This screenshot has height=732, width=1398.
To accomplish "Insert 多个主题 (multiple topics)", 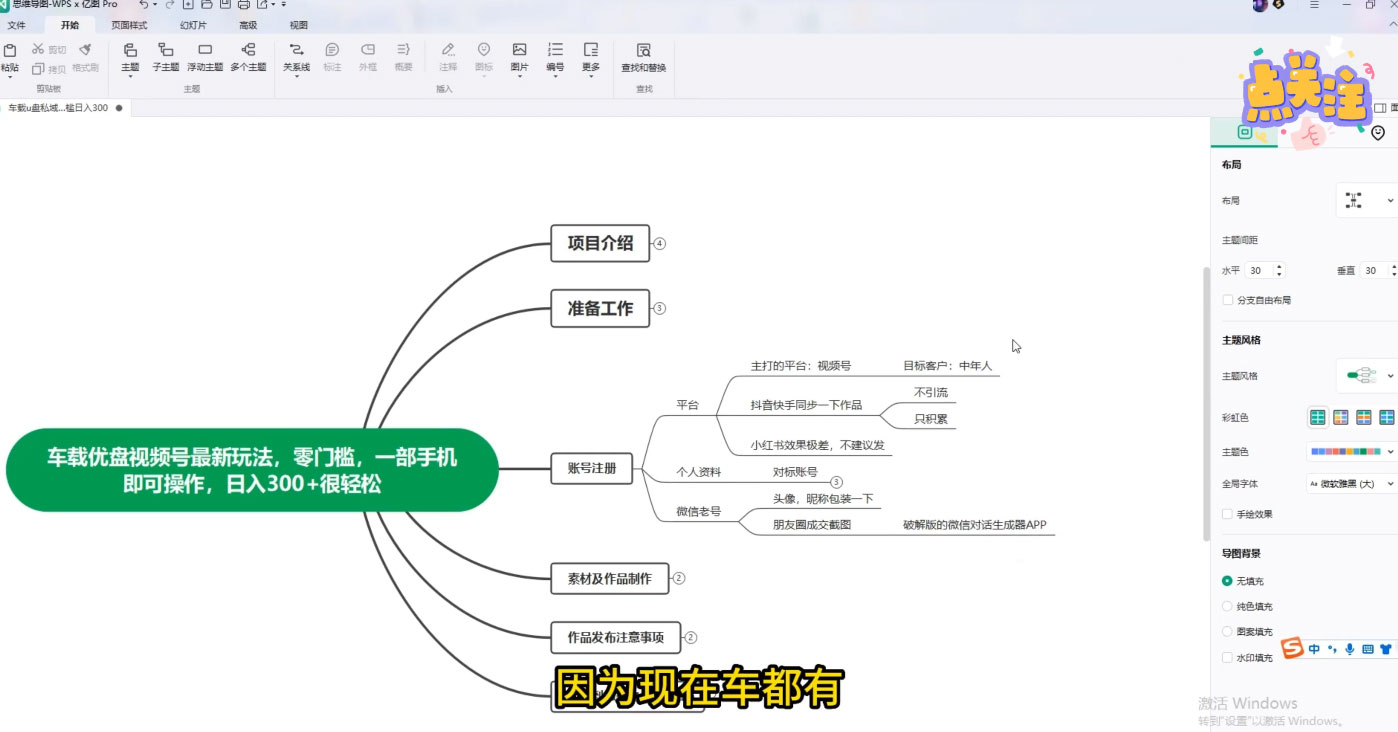I will point(248,55).
